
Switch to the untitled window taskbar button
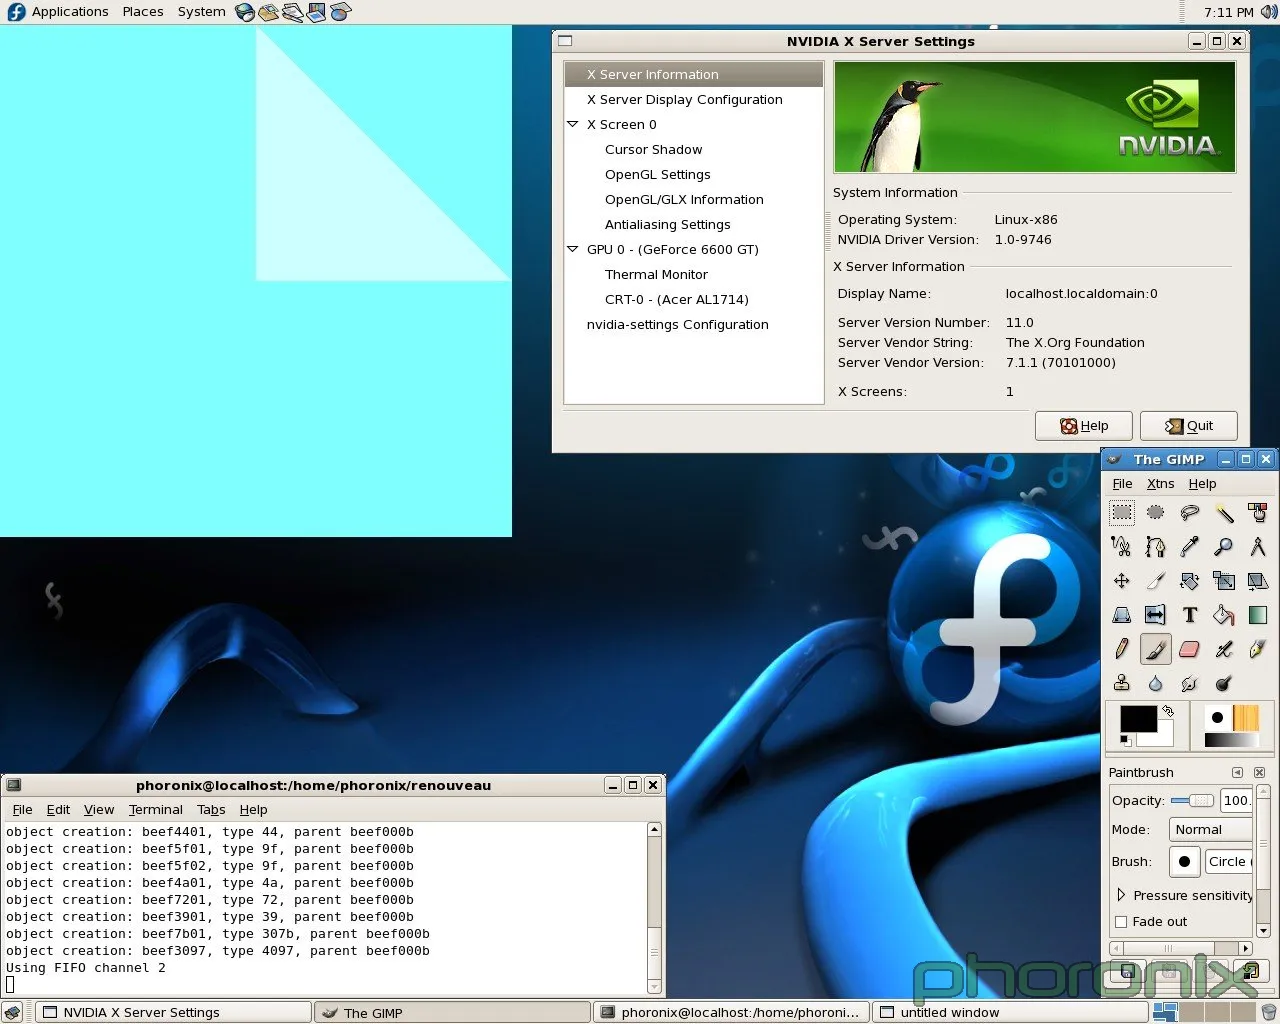pyautogui.click(x=1010, y=1012)
